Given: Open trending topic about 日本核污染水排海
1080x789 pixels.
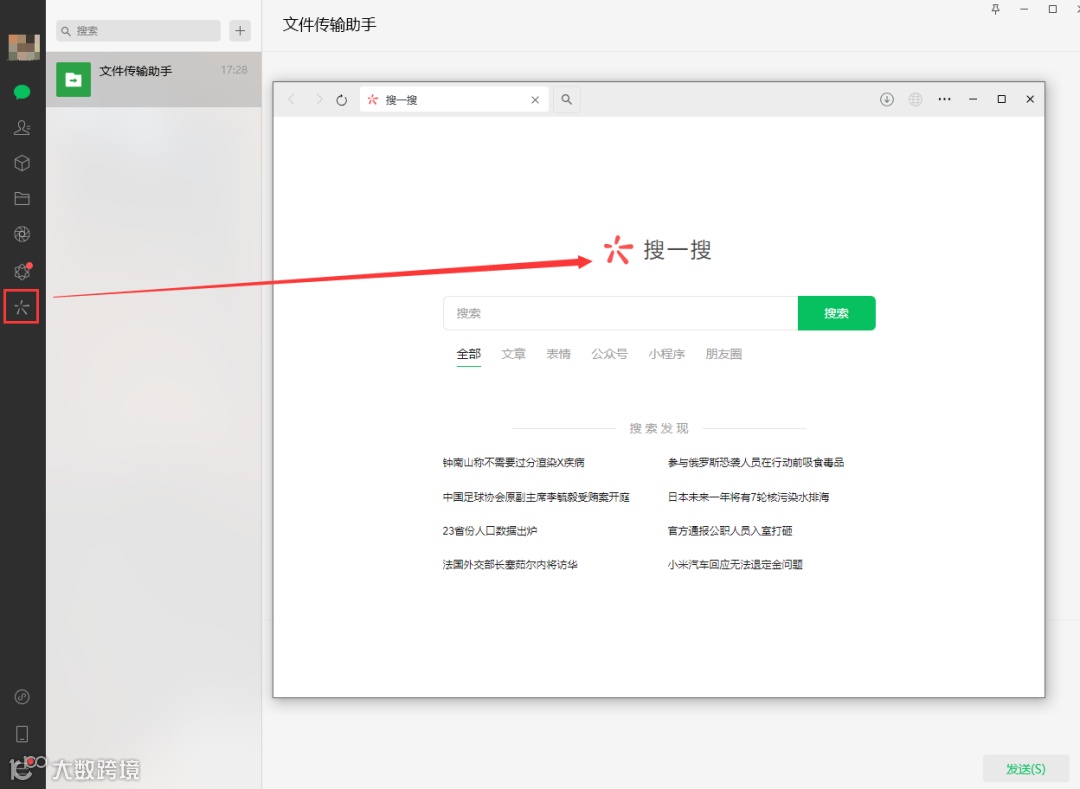Looking at the screenshot, I should pyautogui.click(x=748, y=497).
